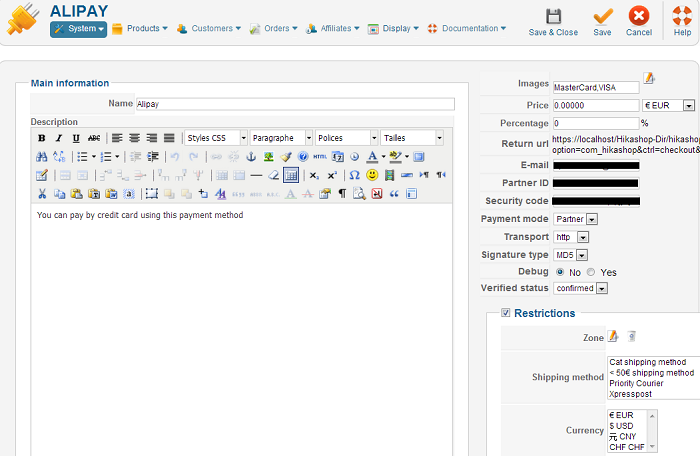Click the Price value field
The width and height of the screenshot is (700, 456).
596,105
